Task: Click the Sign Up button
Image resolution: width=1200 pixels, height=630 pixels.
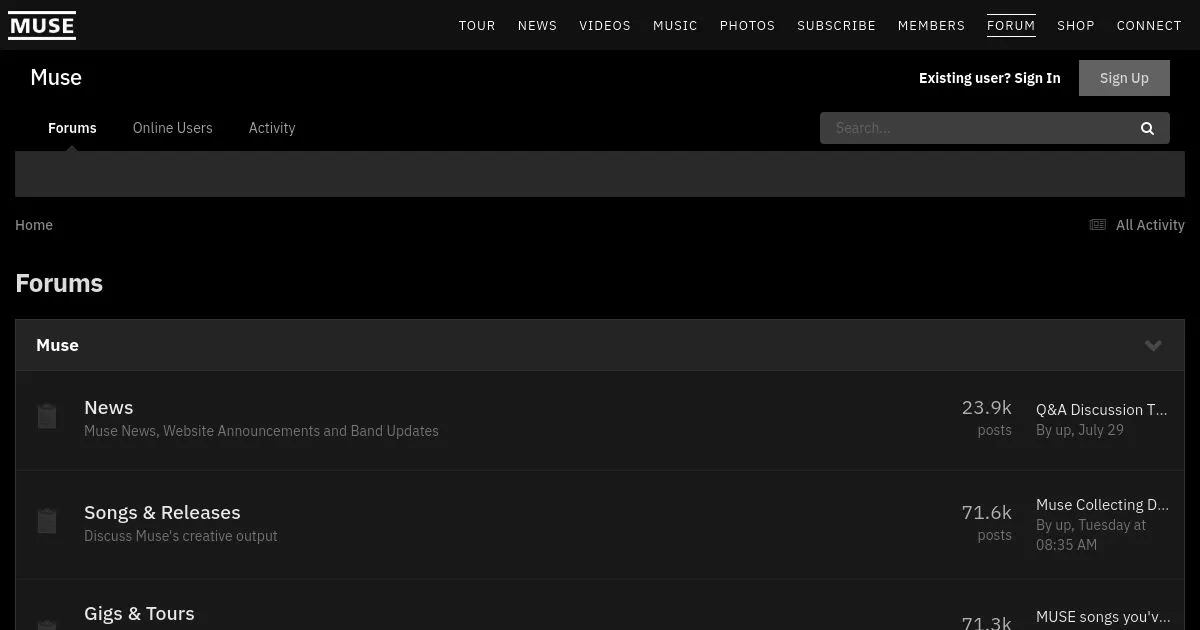Action: tap(1124, 78)
